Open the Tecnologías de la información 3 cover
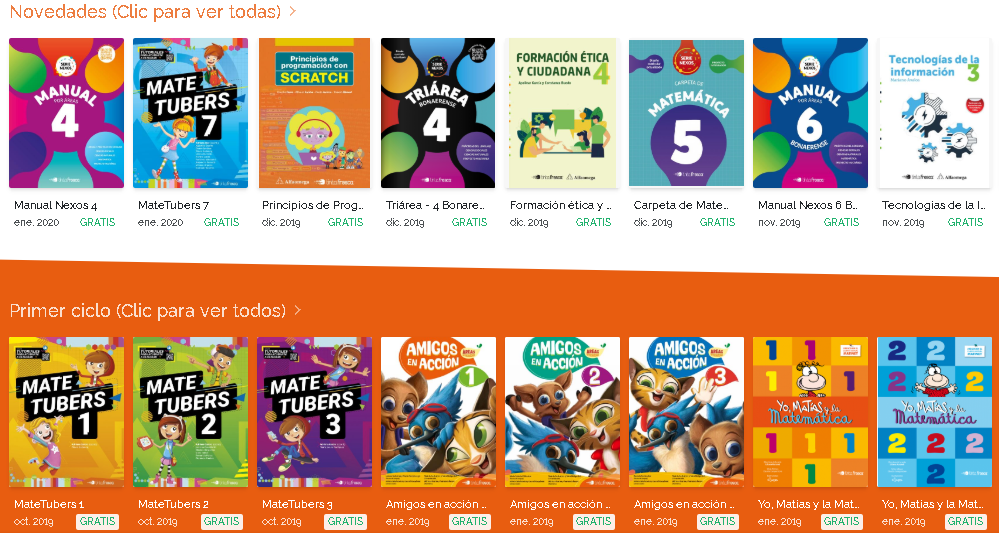This screenshot has width=999, height=538. click(x=935, y=113)
